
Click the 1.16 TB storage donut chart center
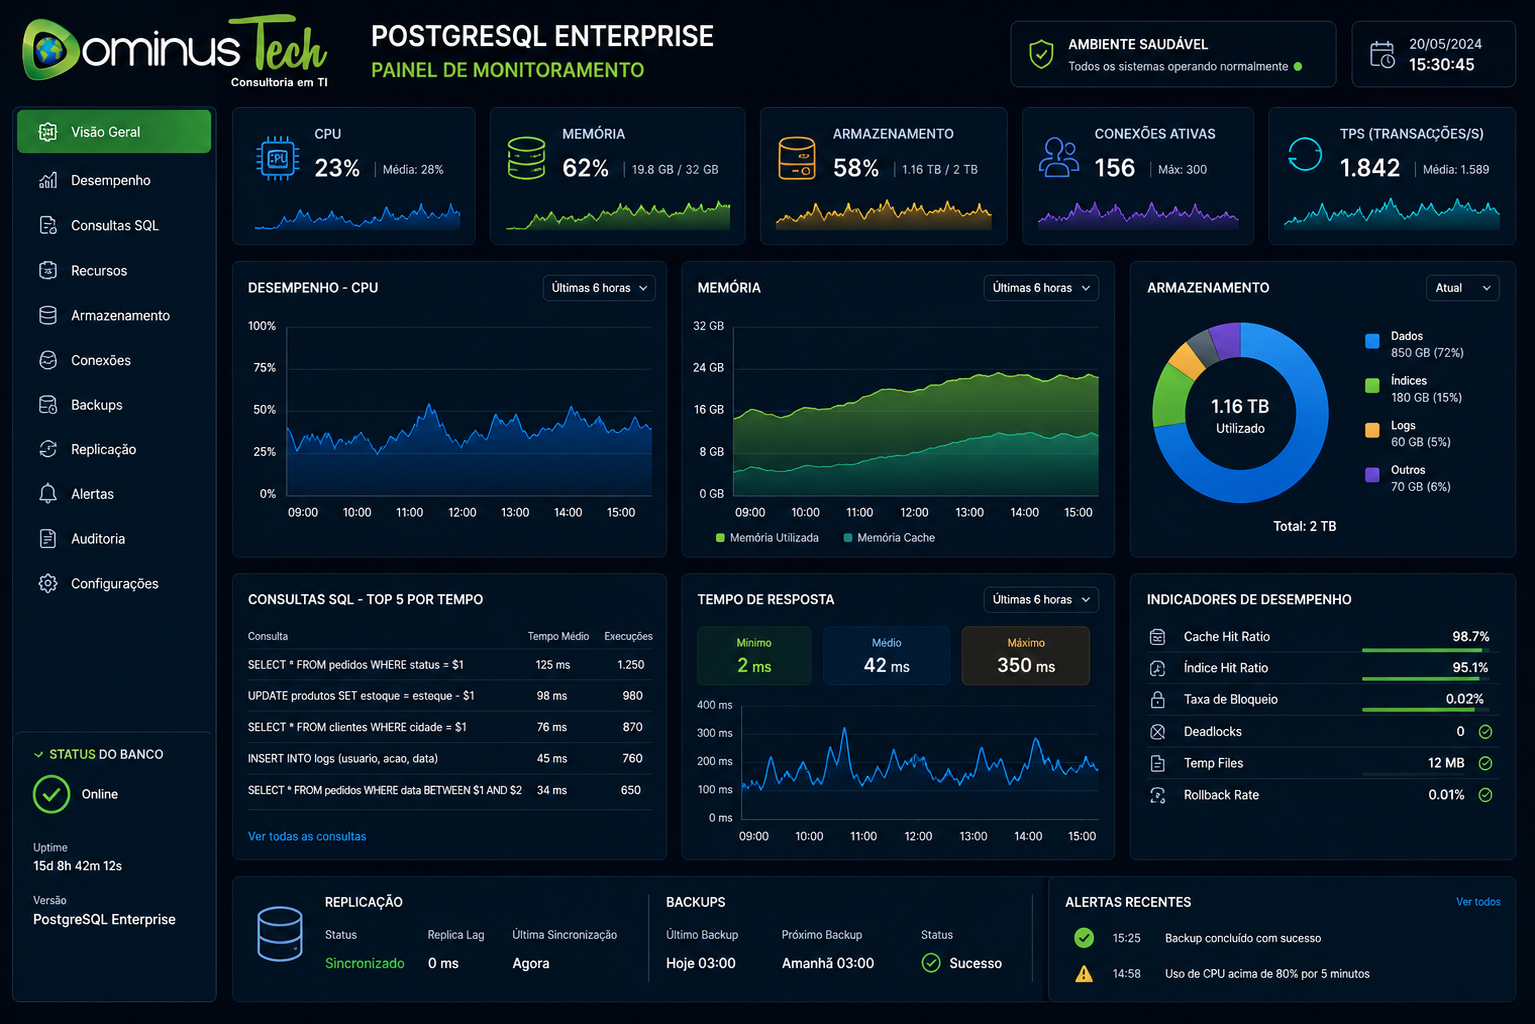[x=1240, y=416]
